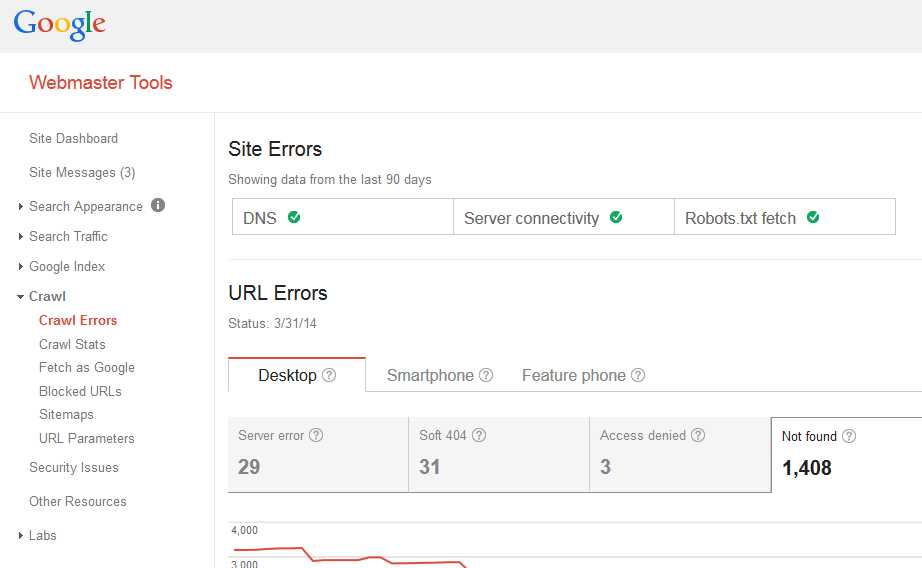Click the Smartphone help question icon
This screenshot has height=568, width=922.
pyautogui.click(x=486, y=376)
